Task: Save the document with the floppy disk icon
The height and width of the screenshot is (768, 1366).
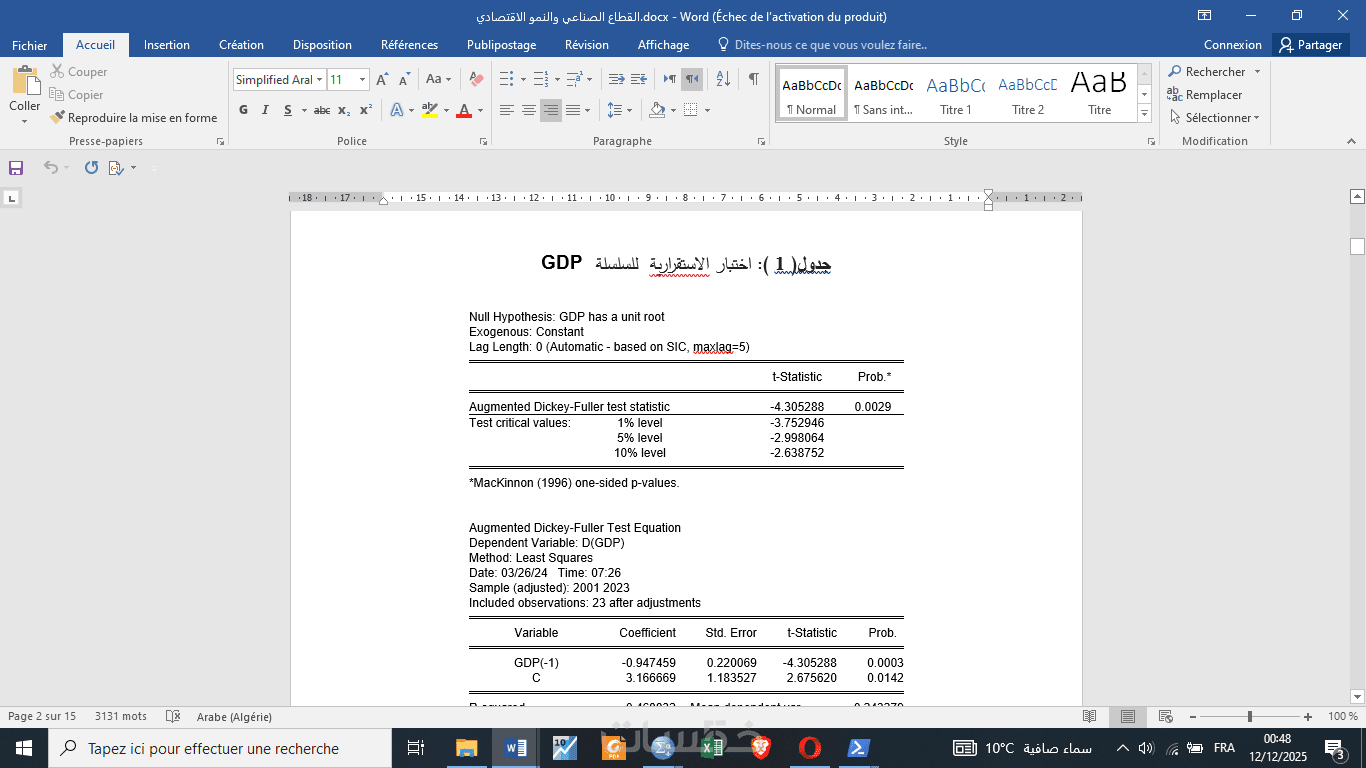Action: point(16,168)
